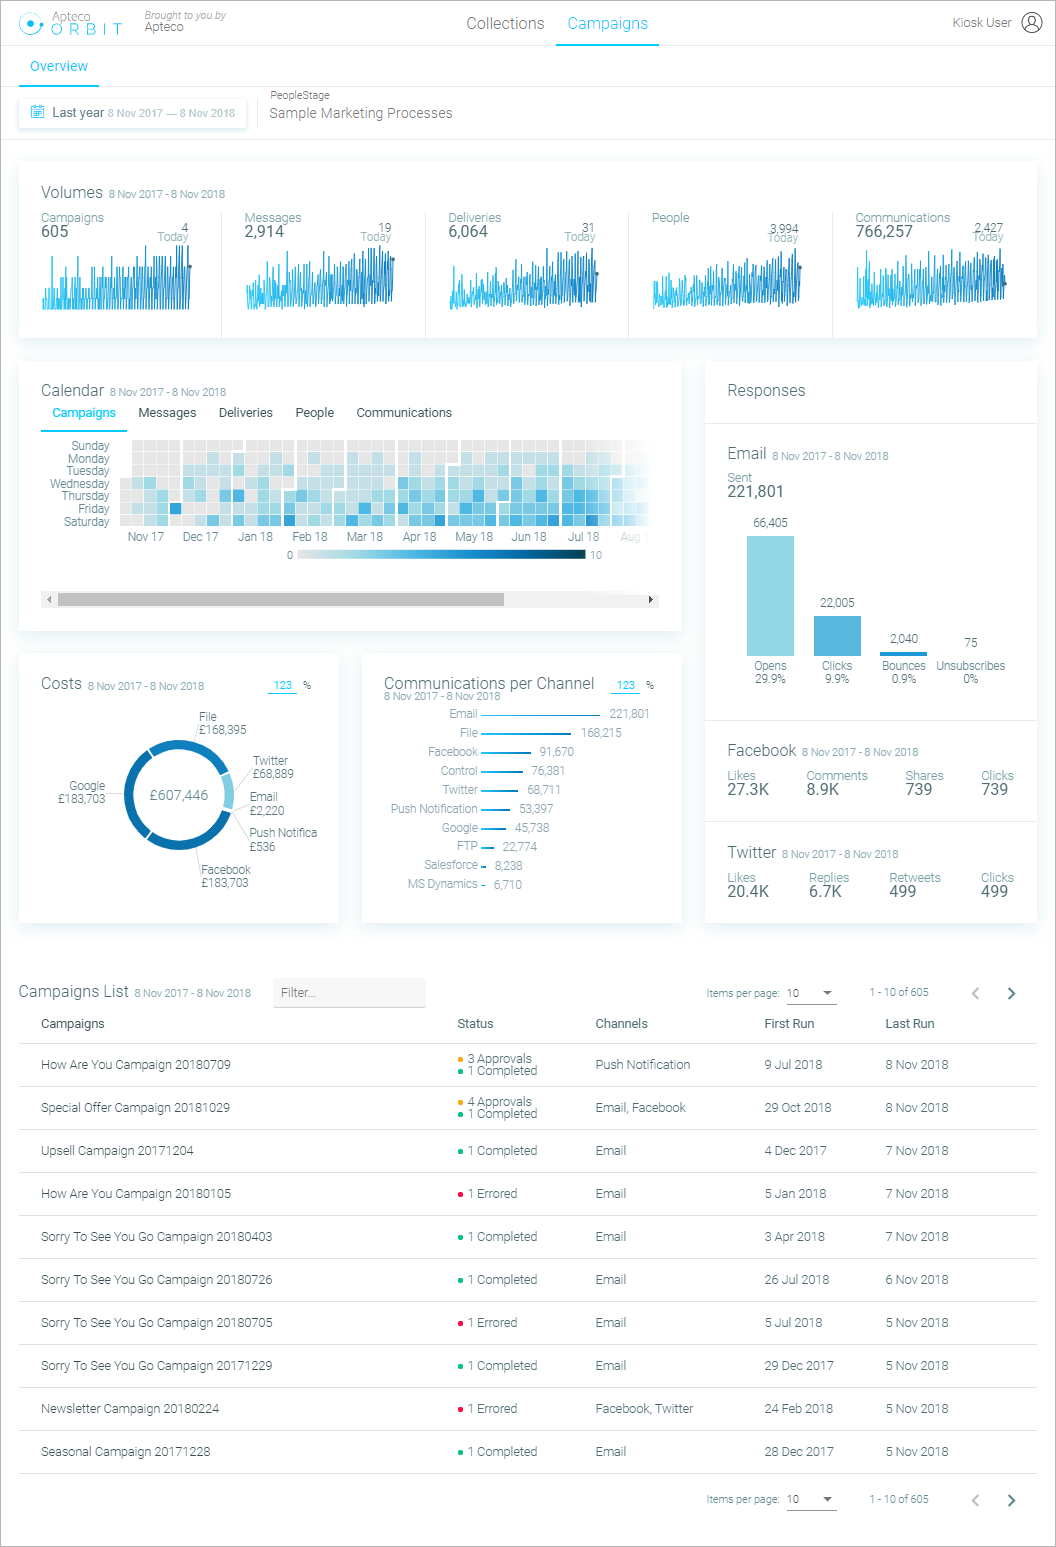
Task: Click the campaigns Filter input field
Action: click(x=349, y=992)
